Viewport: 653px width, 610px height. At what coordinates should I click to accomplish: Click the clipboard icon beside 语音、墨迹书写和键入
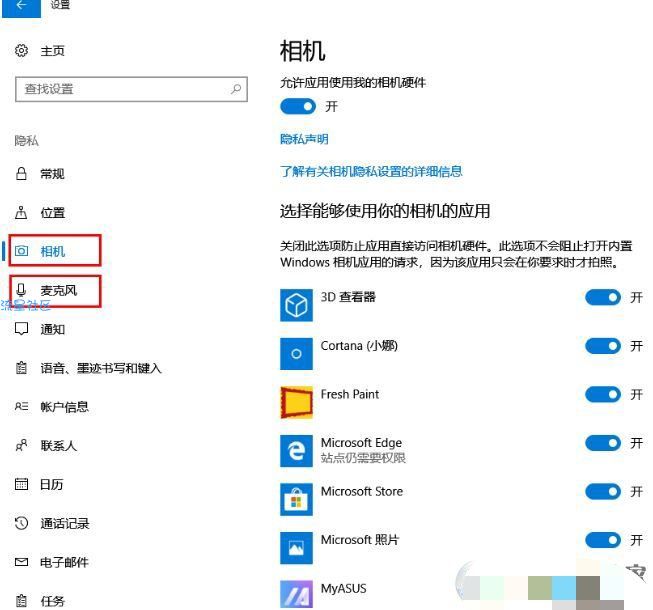(x=21, y=368)
